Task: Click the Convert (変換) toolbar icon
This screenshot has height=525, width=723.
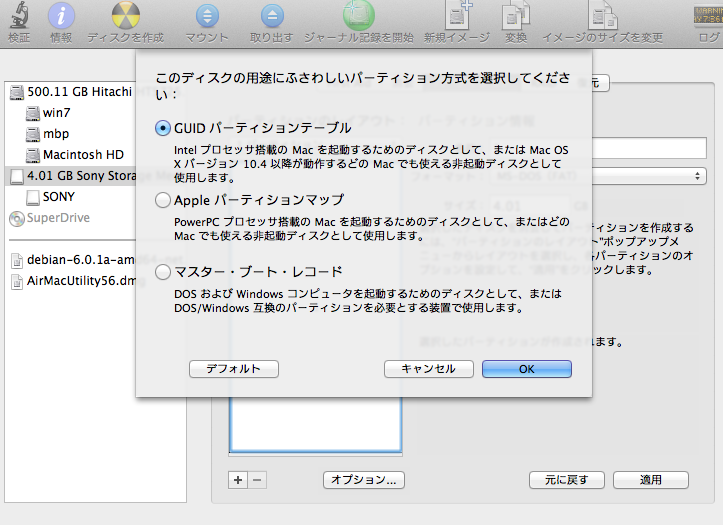Action: click(516, 16)
